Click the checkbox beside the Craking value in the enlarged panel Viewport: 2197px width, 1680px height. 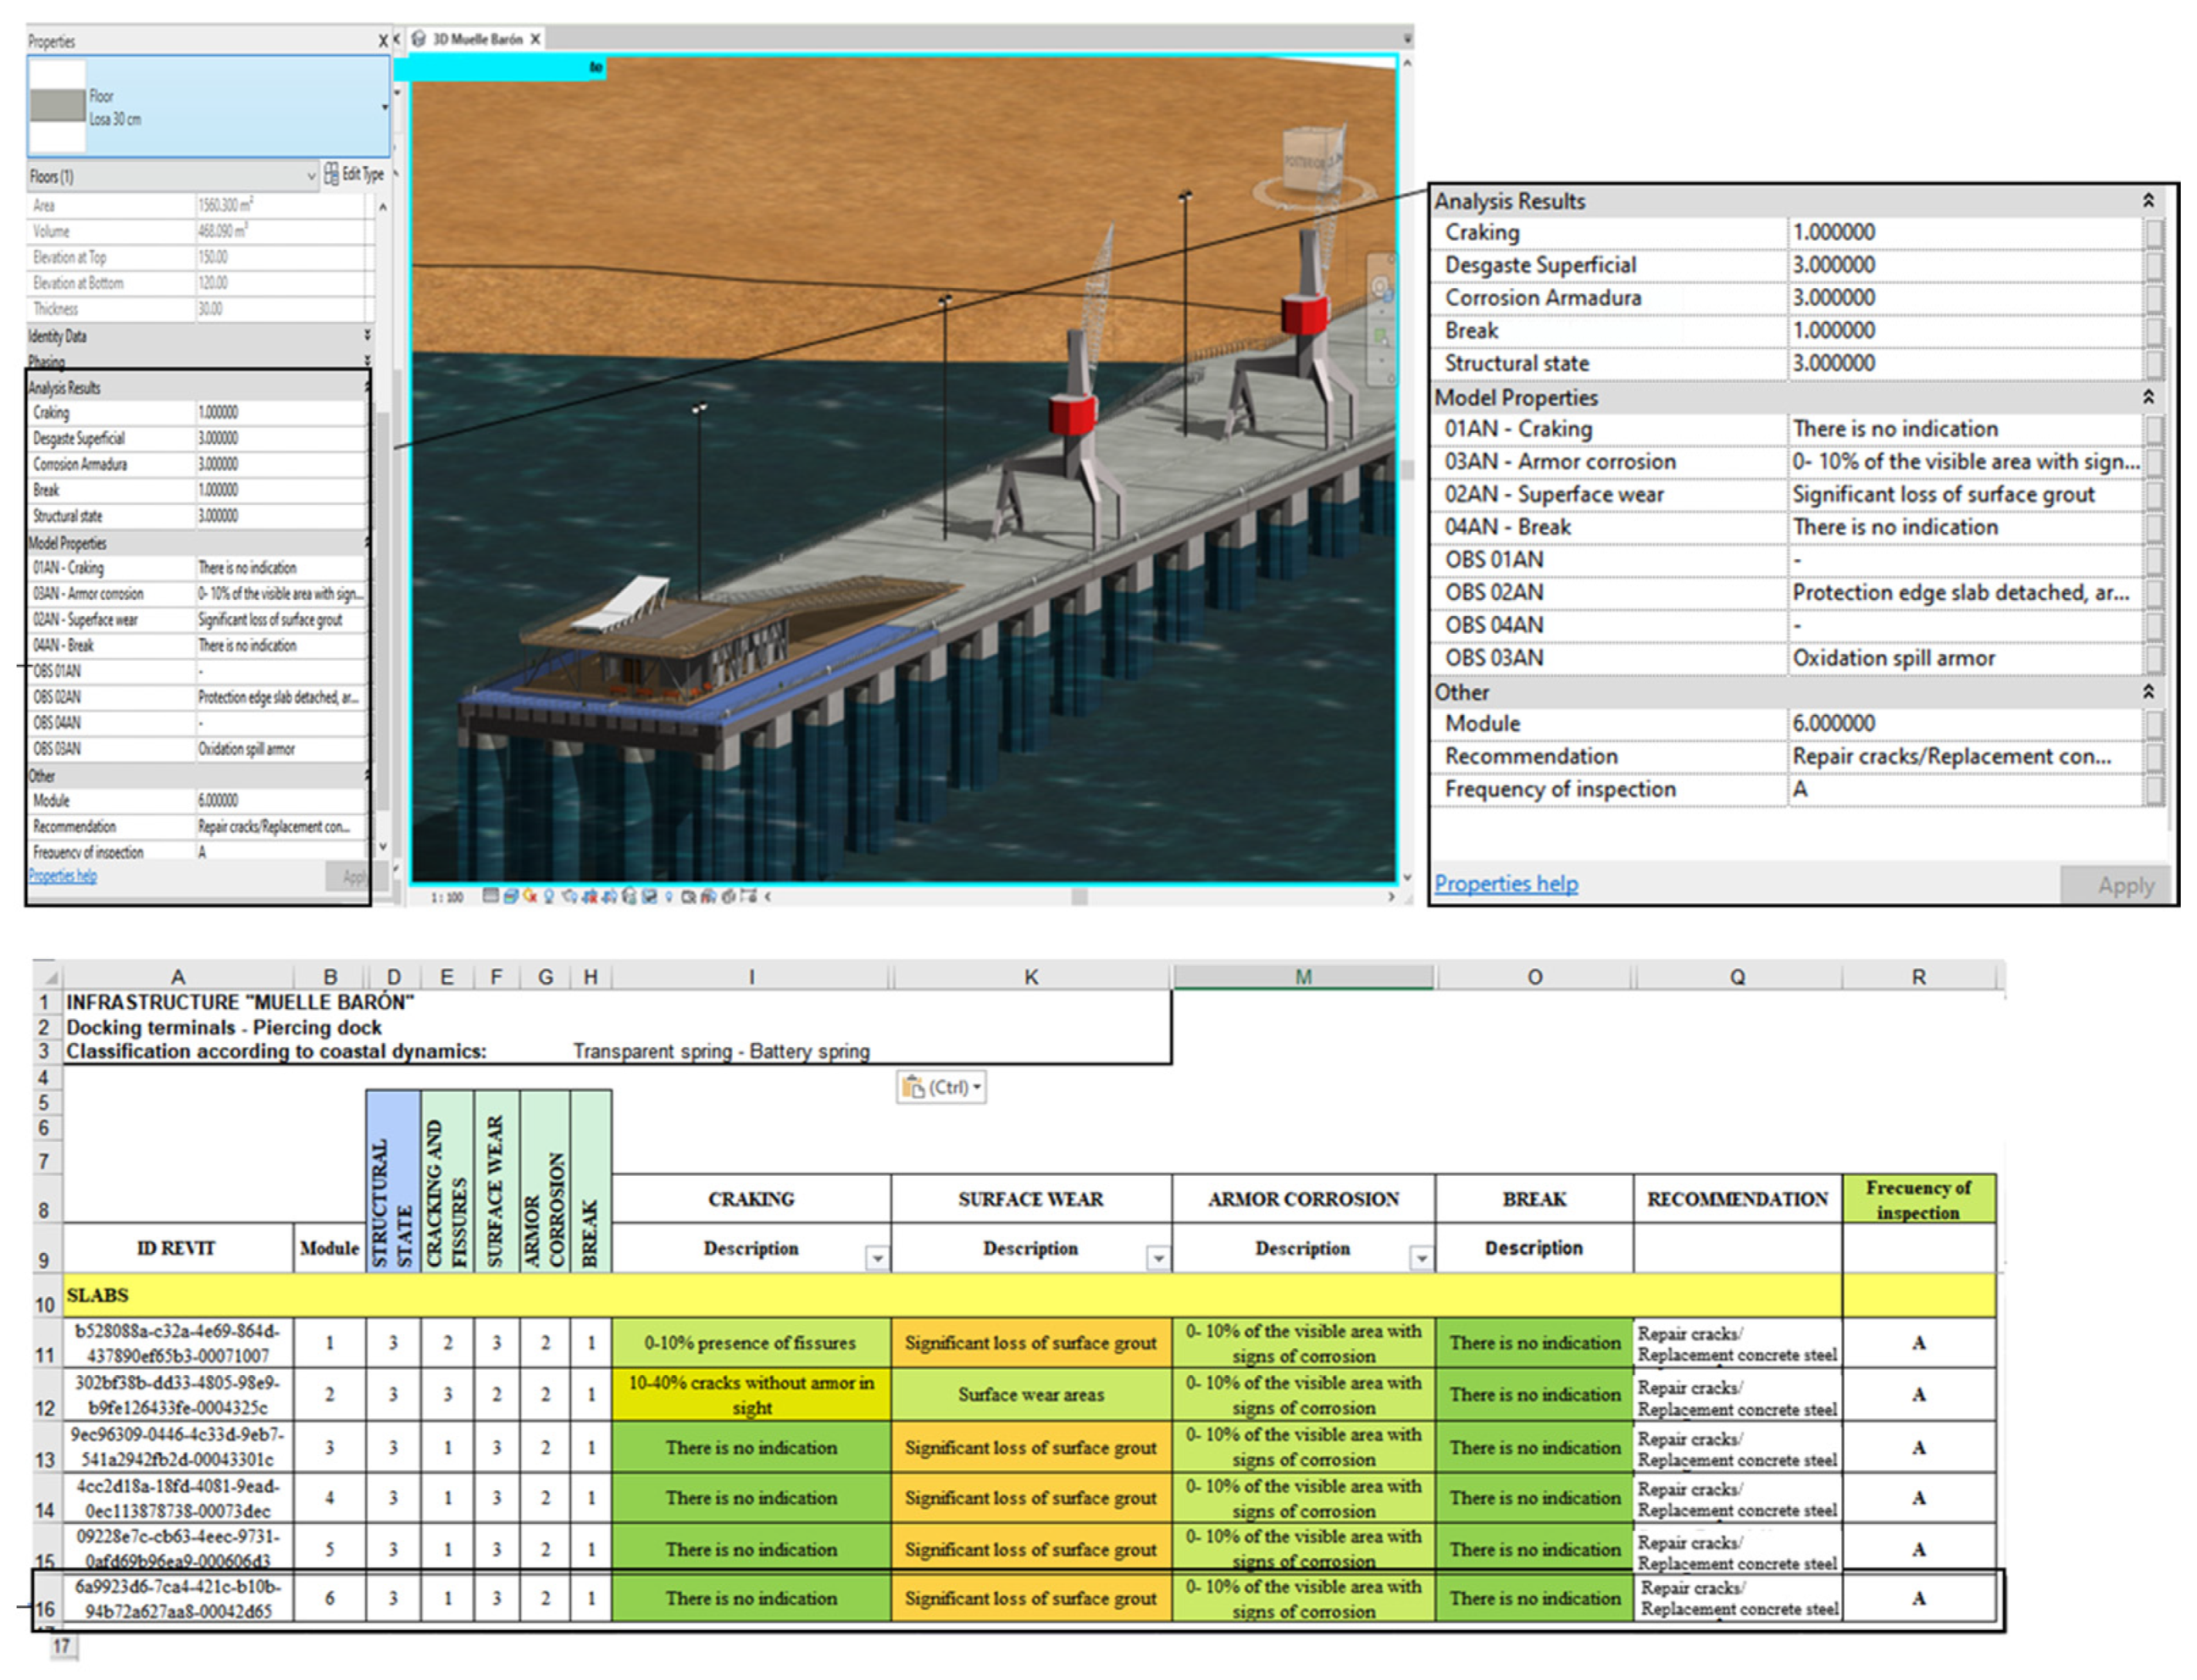[x=2154, y=233]
